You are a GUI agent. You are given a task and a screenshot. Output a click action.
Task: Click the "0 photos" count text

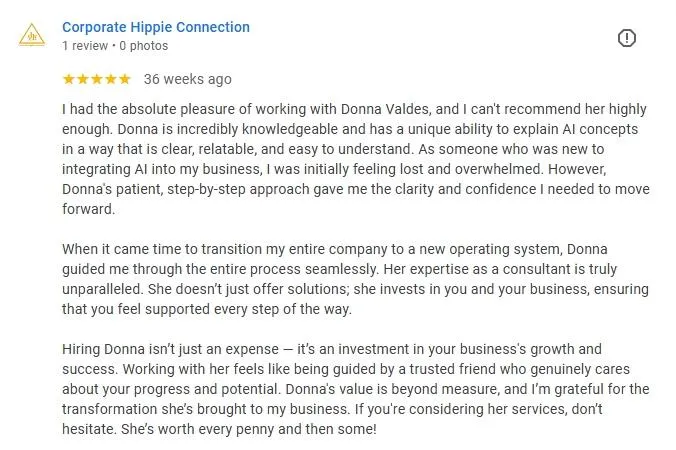coord(144,46)
